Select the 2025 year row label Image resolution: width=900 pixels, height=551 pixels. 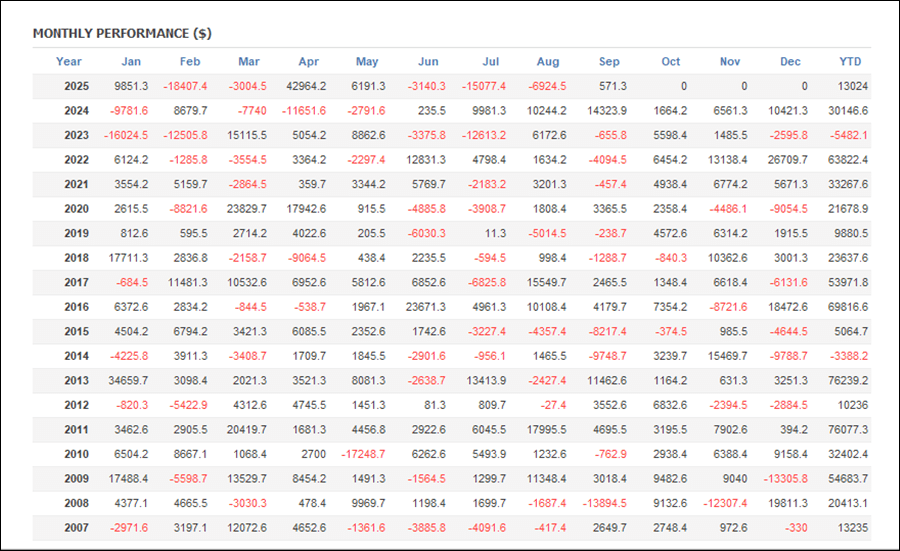[x=77, y=87]
